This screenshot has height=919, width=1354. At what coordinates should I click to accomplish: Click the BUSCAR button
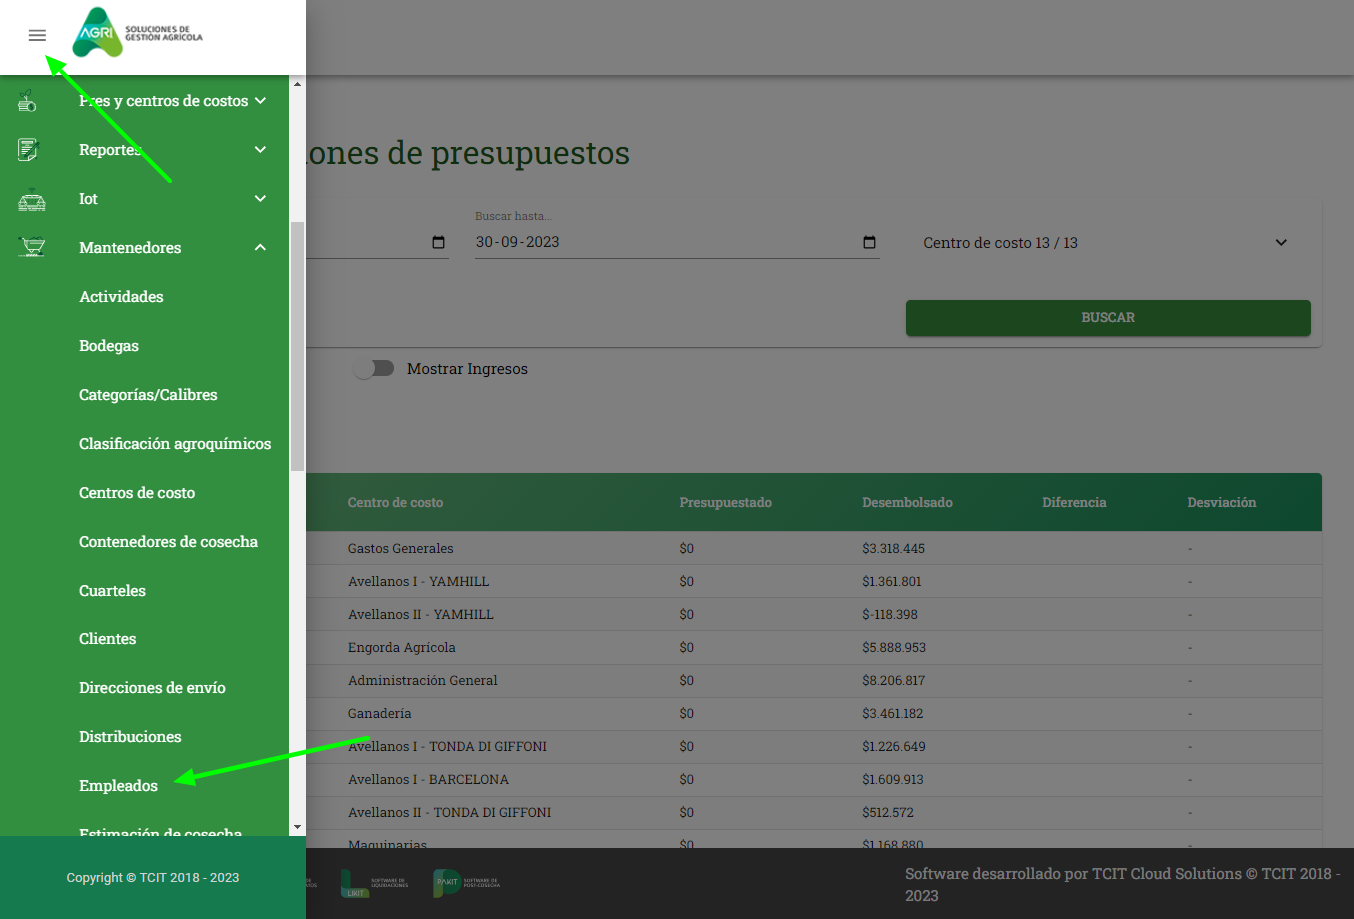[x=1108, y=318]
